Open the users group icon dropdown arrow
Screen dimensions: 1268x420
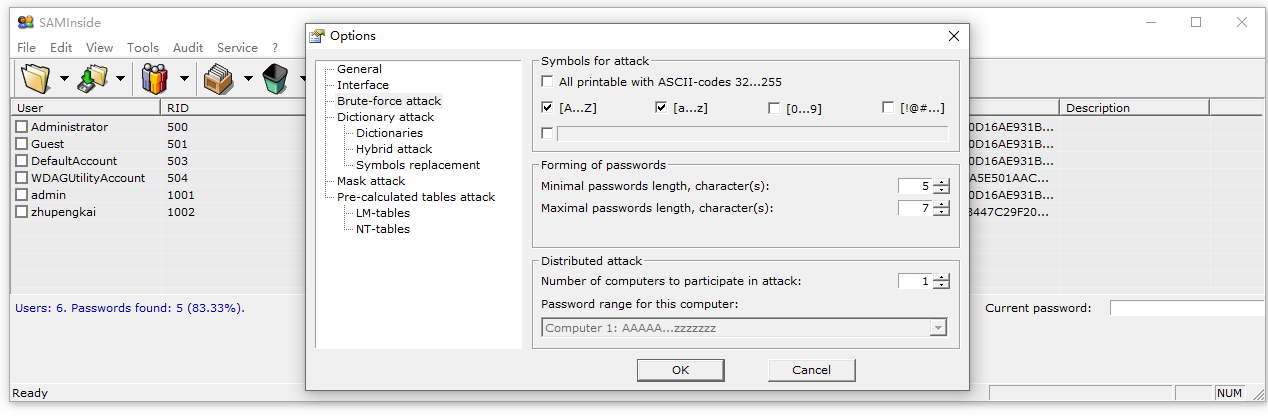coord(184,78)
